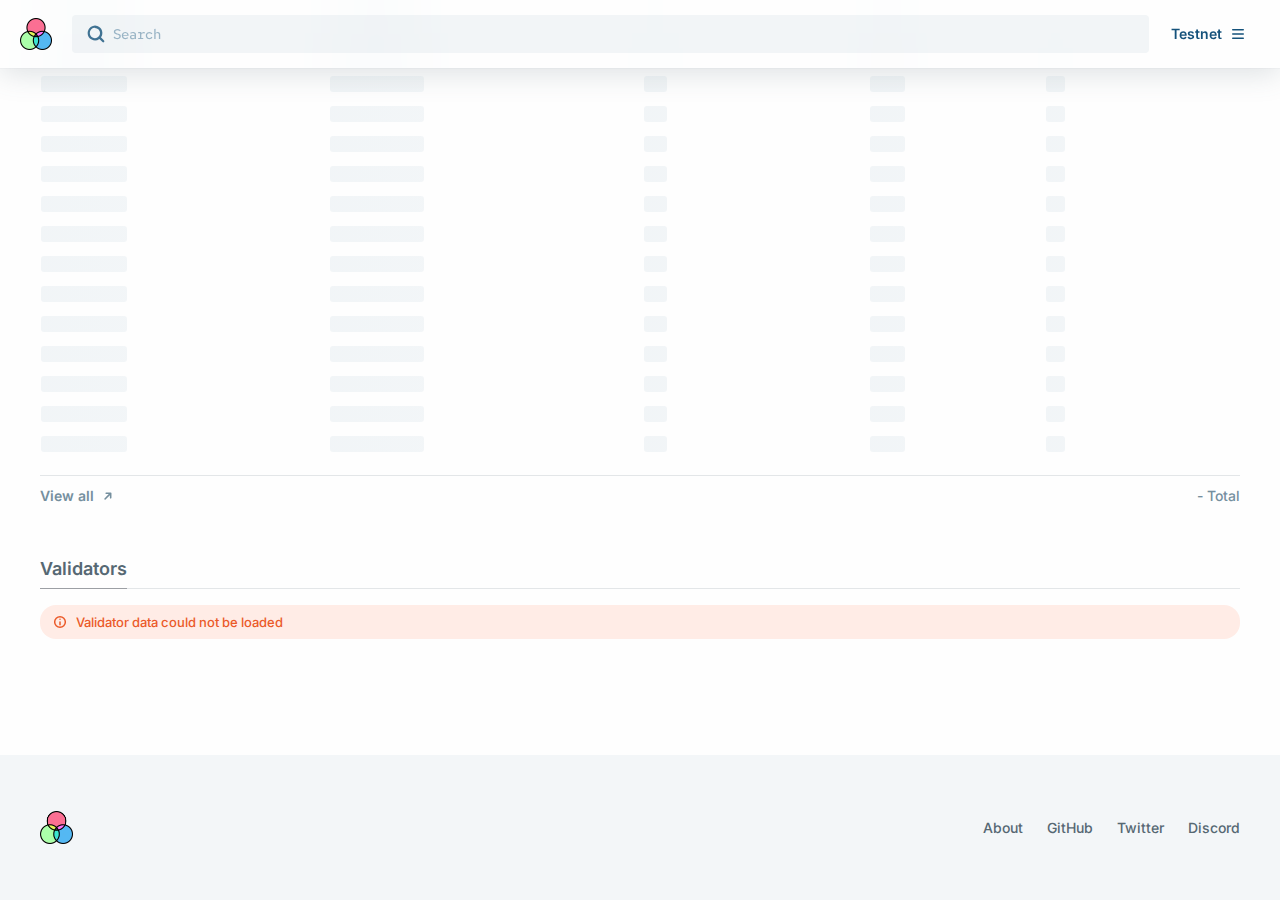The height and width of the screenshot is (900, 1280).
Task: Click the footer logo icon
Action: [x=57, y=828]
